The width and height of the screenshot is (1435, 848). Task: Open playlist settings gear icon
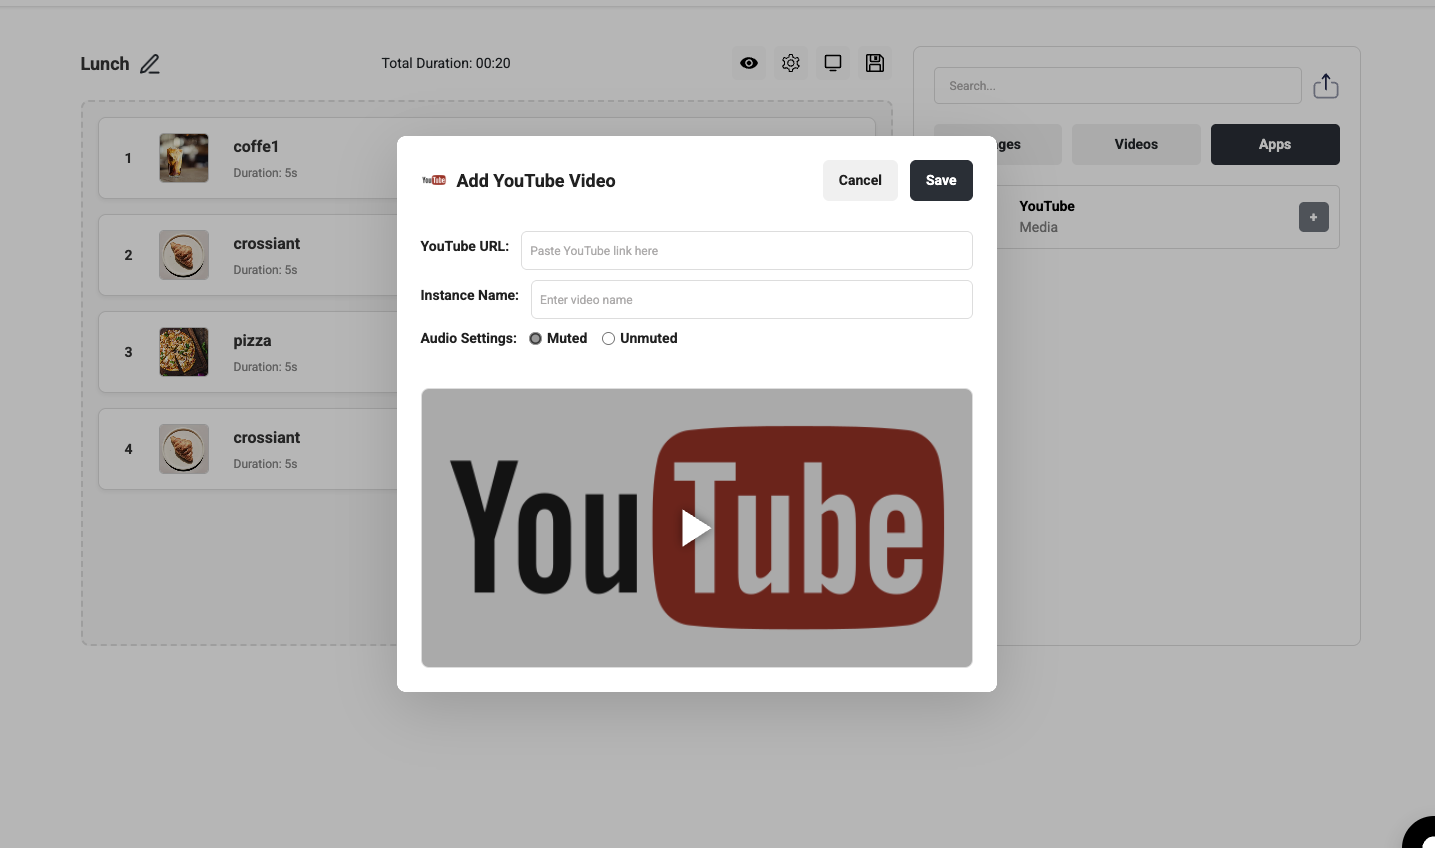point(791,63)
